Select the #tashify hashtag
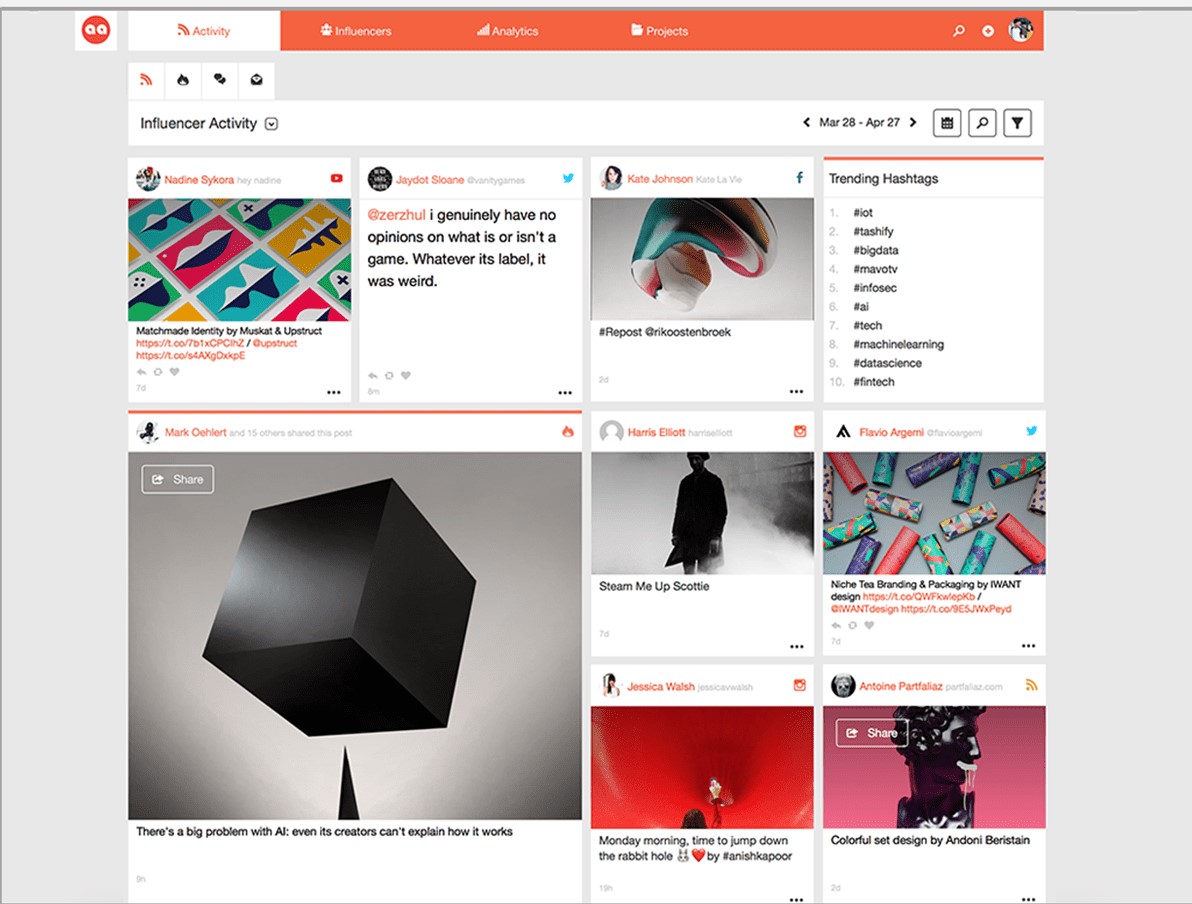This screenshot has height=904, width=1192. pyautogui.click(x=873, y=231)
